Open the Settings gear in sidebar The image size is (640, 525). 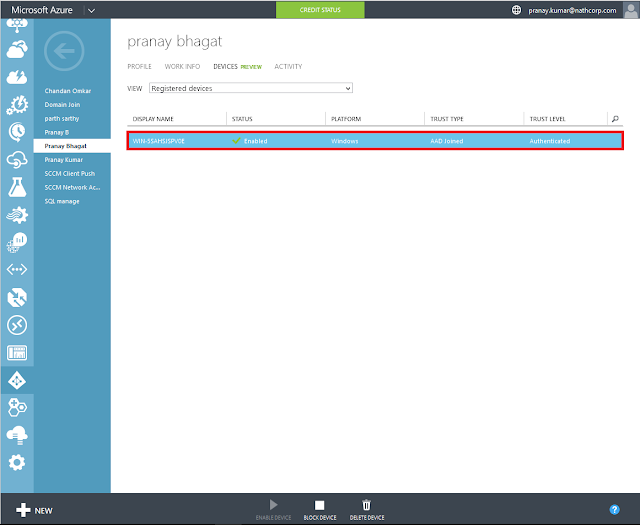(17, 463)
